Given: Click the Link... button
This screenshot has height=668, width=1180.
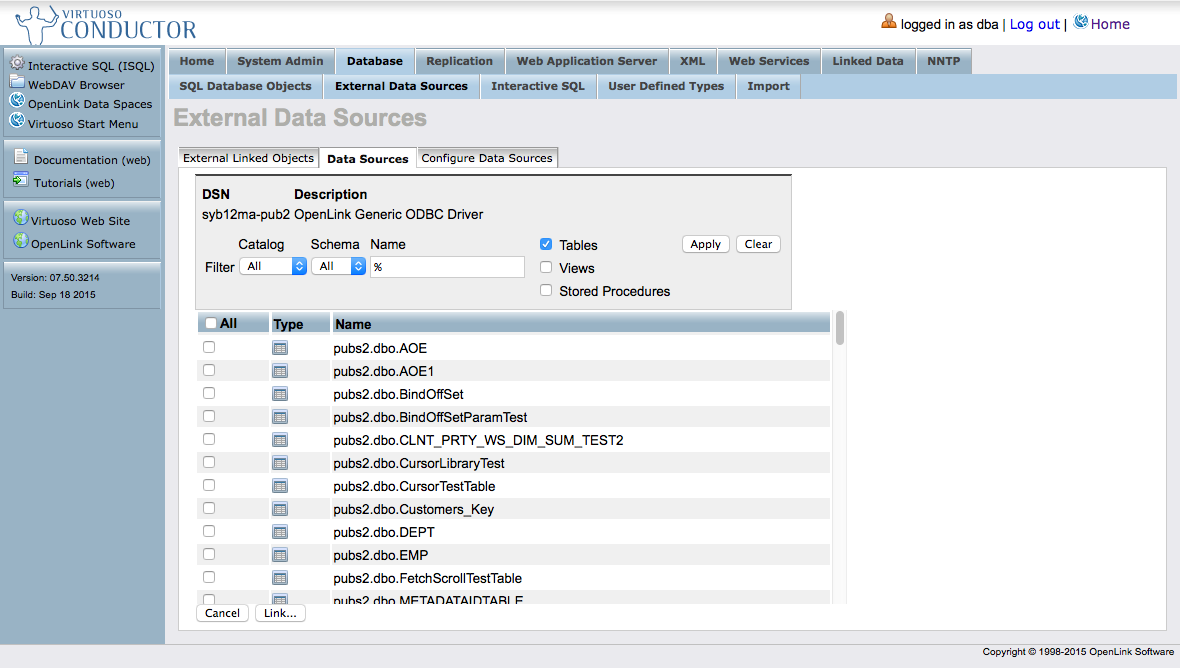Looking at the screenshot, I should 280,613.
